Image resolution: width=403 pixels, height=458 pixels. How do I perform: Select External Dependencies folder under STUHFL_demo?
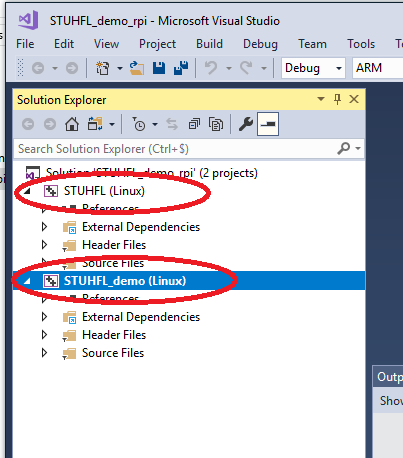141,317
